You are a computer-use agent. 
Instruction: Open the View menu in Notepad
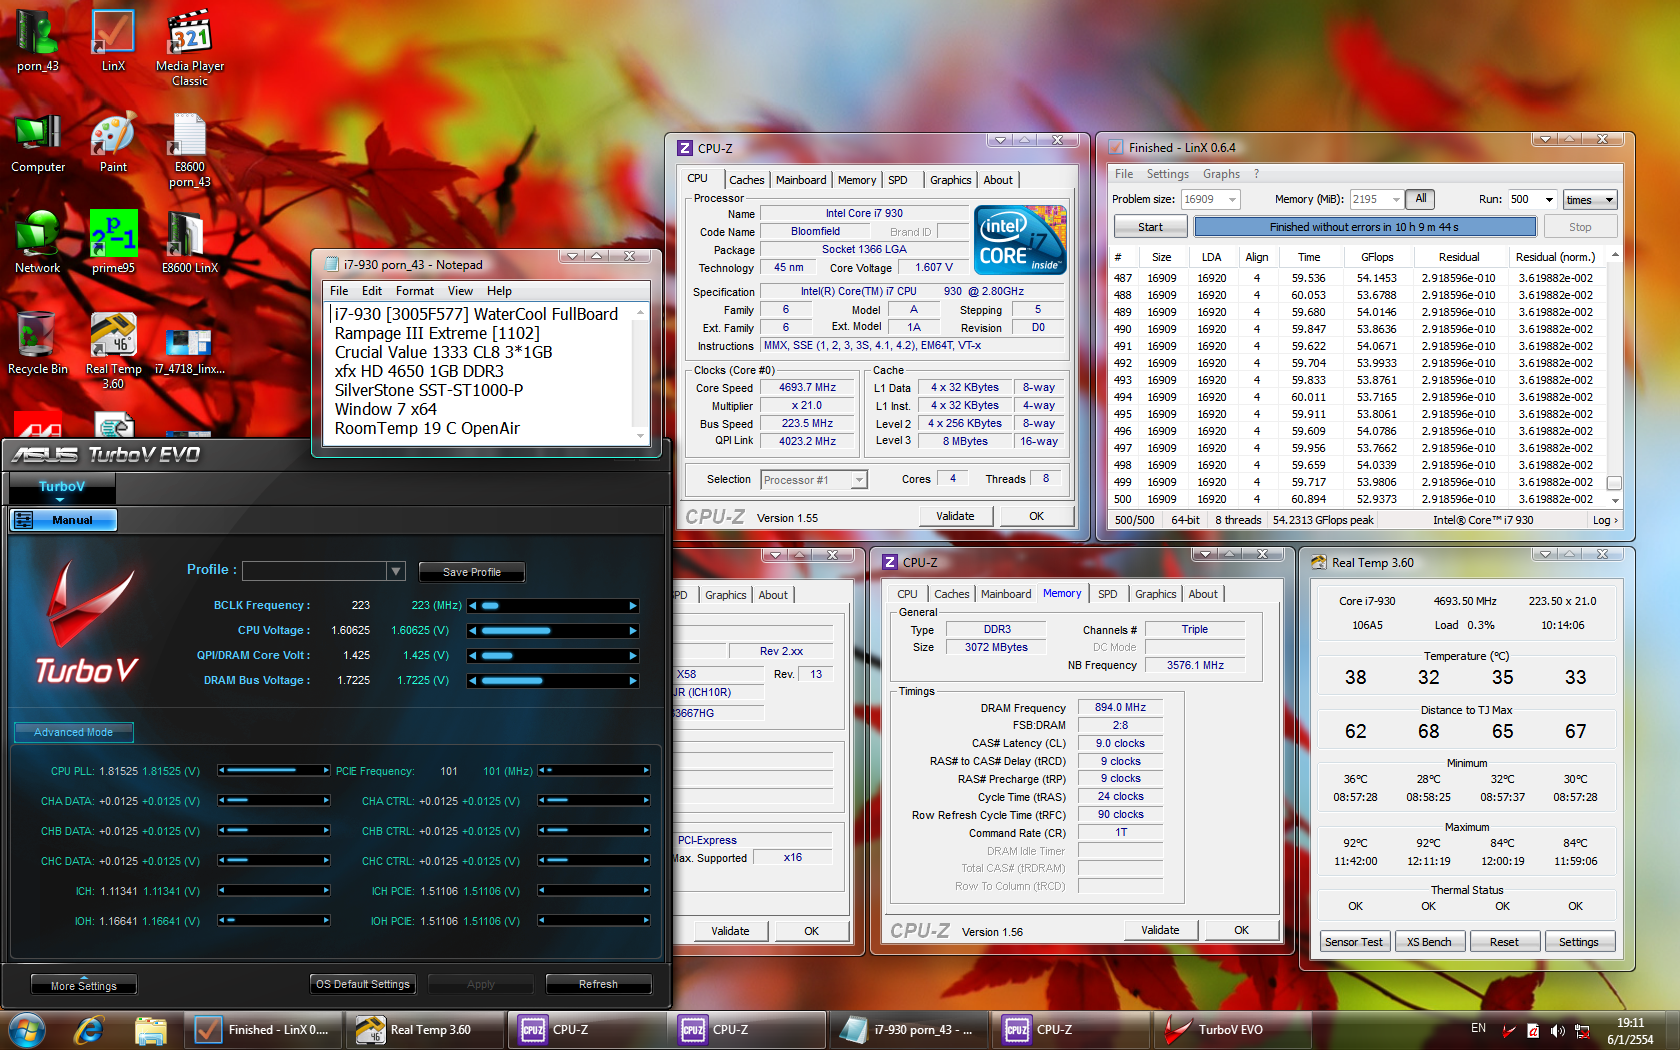[460, 291]
